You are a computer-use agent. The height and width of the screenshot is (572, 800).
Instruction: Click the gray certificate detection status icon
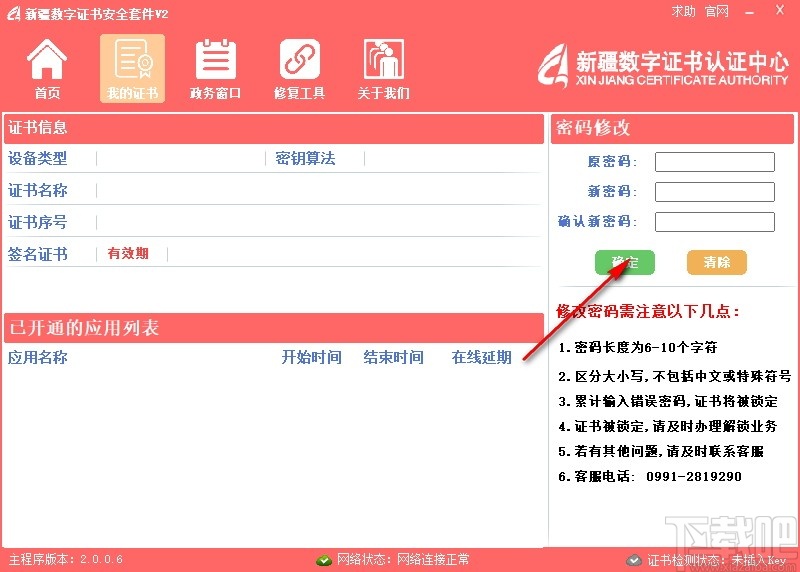coord(634,560)
